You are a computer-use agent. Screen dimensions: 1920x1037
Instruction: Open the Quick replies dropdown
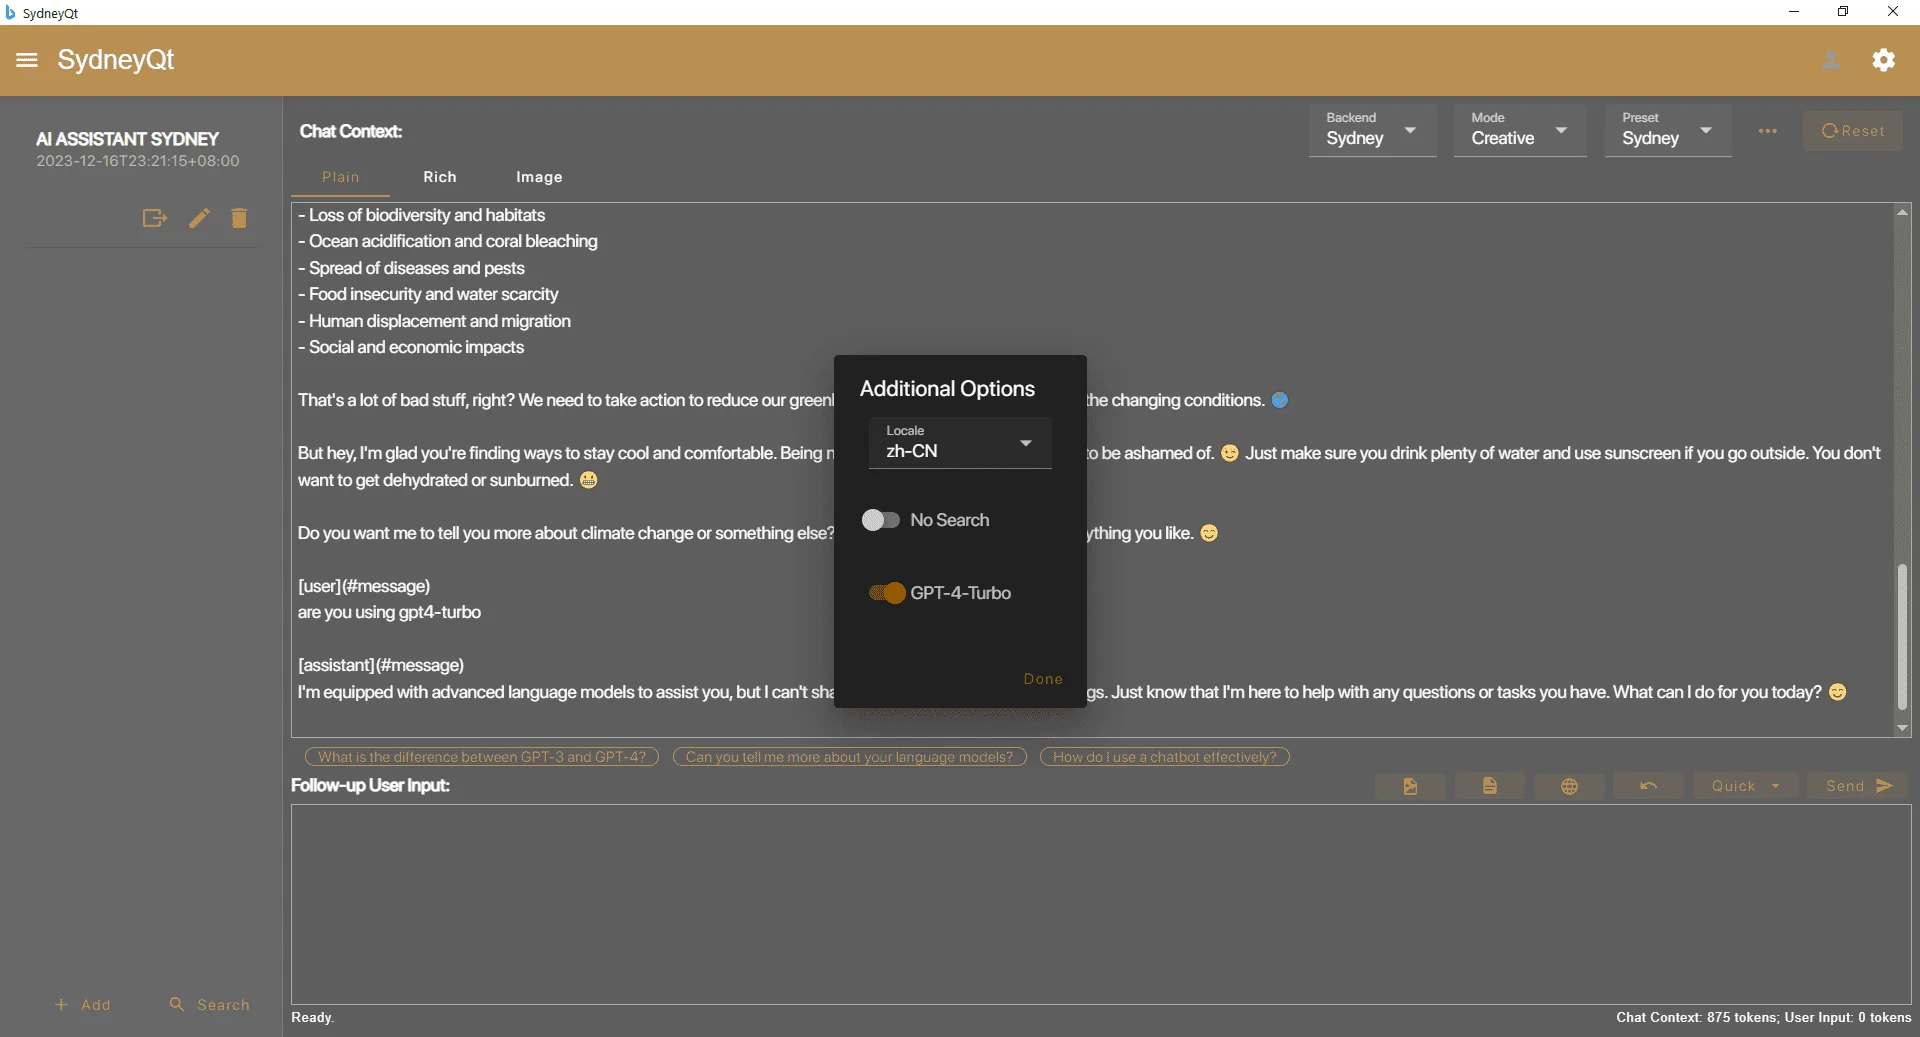pyautogui.click(x=1746, y=786)
